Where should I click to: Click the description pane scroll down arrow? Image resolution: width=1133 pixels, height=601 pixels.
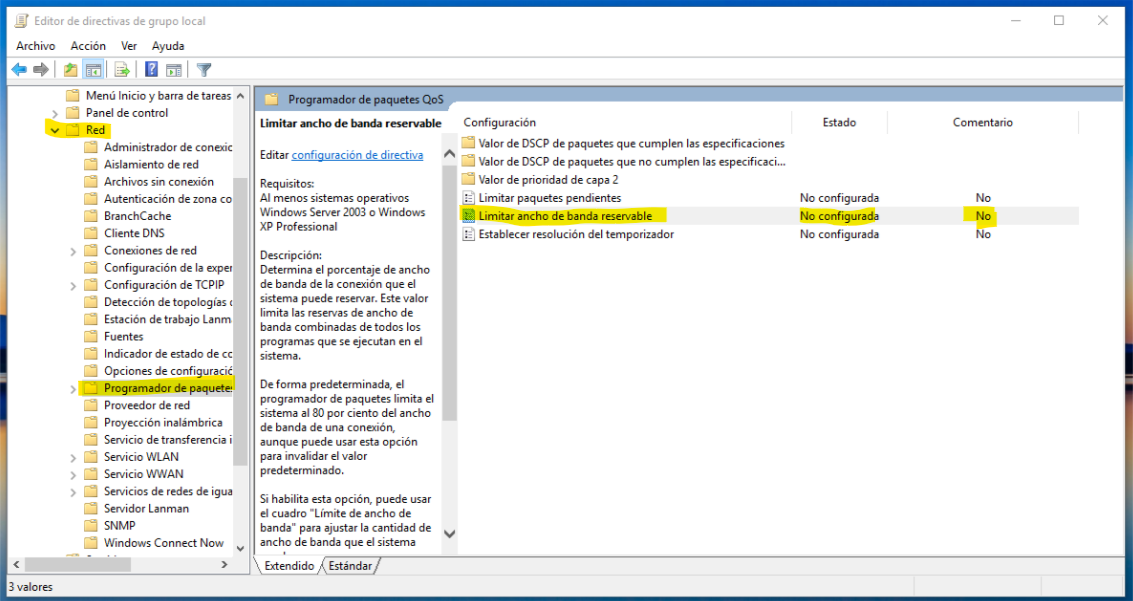tap(449, 534)
